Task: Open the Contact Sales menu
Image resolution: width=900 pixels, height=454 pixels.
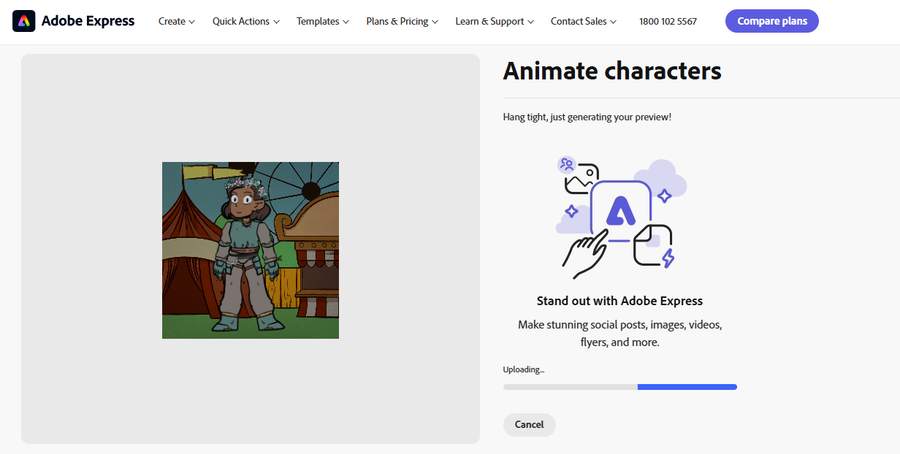Action: tap(584, 21)
